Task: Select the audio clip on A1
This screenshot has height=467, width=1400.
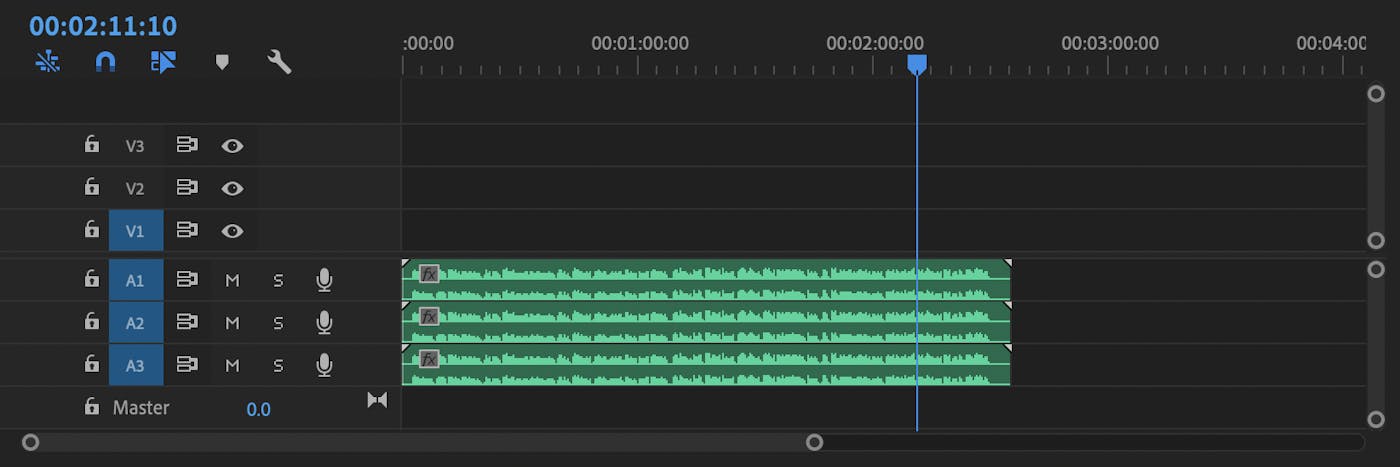Action: coord(706,280)
